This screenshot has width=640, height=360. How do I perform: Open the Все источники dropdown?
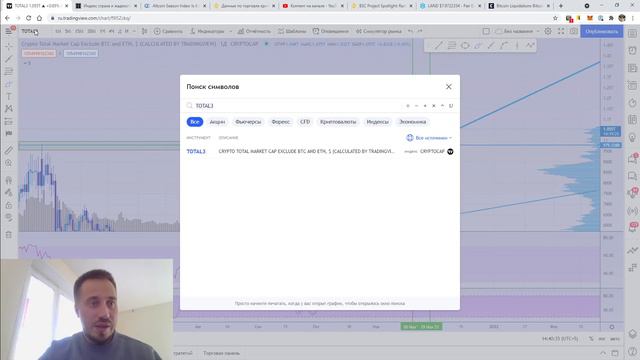[x=429, y=138]
